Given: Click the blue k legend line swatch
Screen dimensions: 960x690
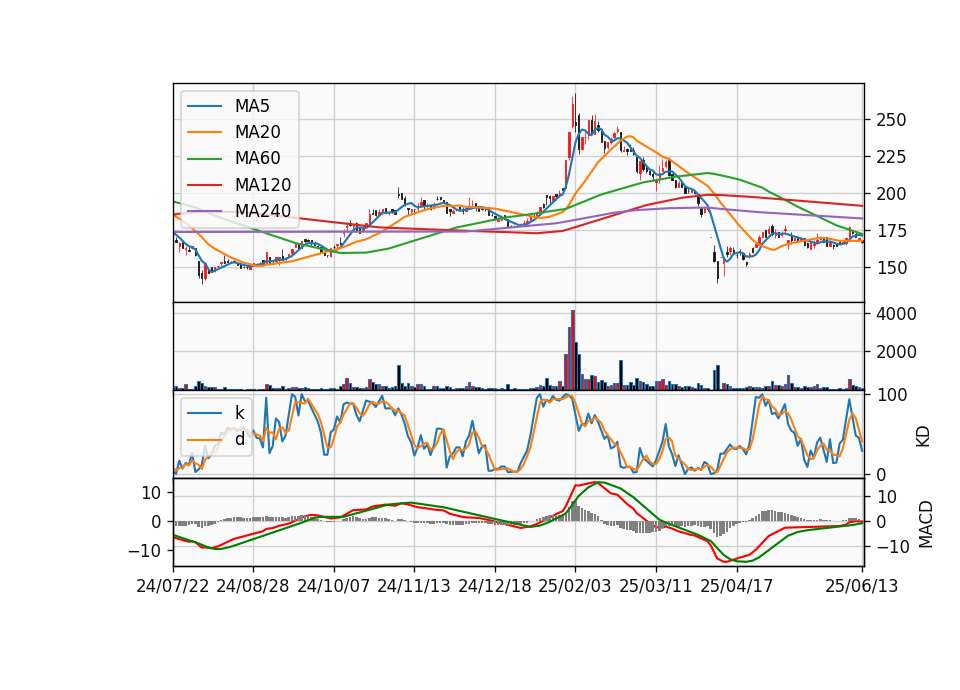Looking at the screenshot, I should (x=204, y=413).
